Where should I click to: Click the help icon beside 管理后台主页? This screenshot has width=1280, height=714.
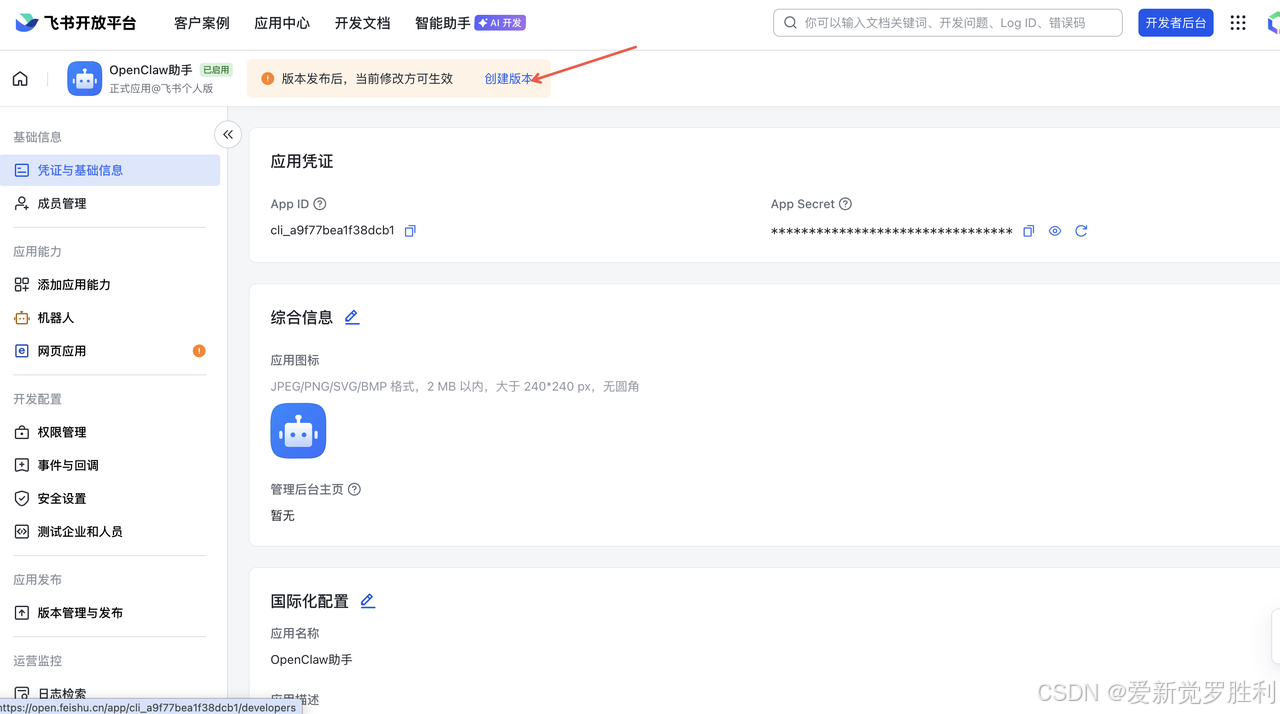tap(354, 489)
